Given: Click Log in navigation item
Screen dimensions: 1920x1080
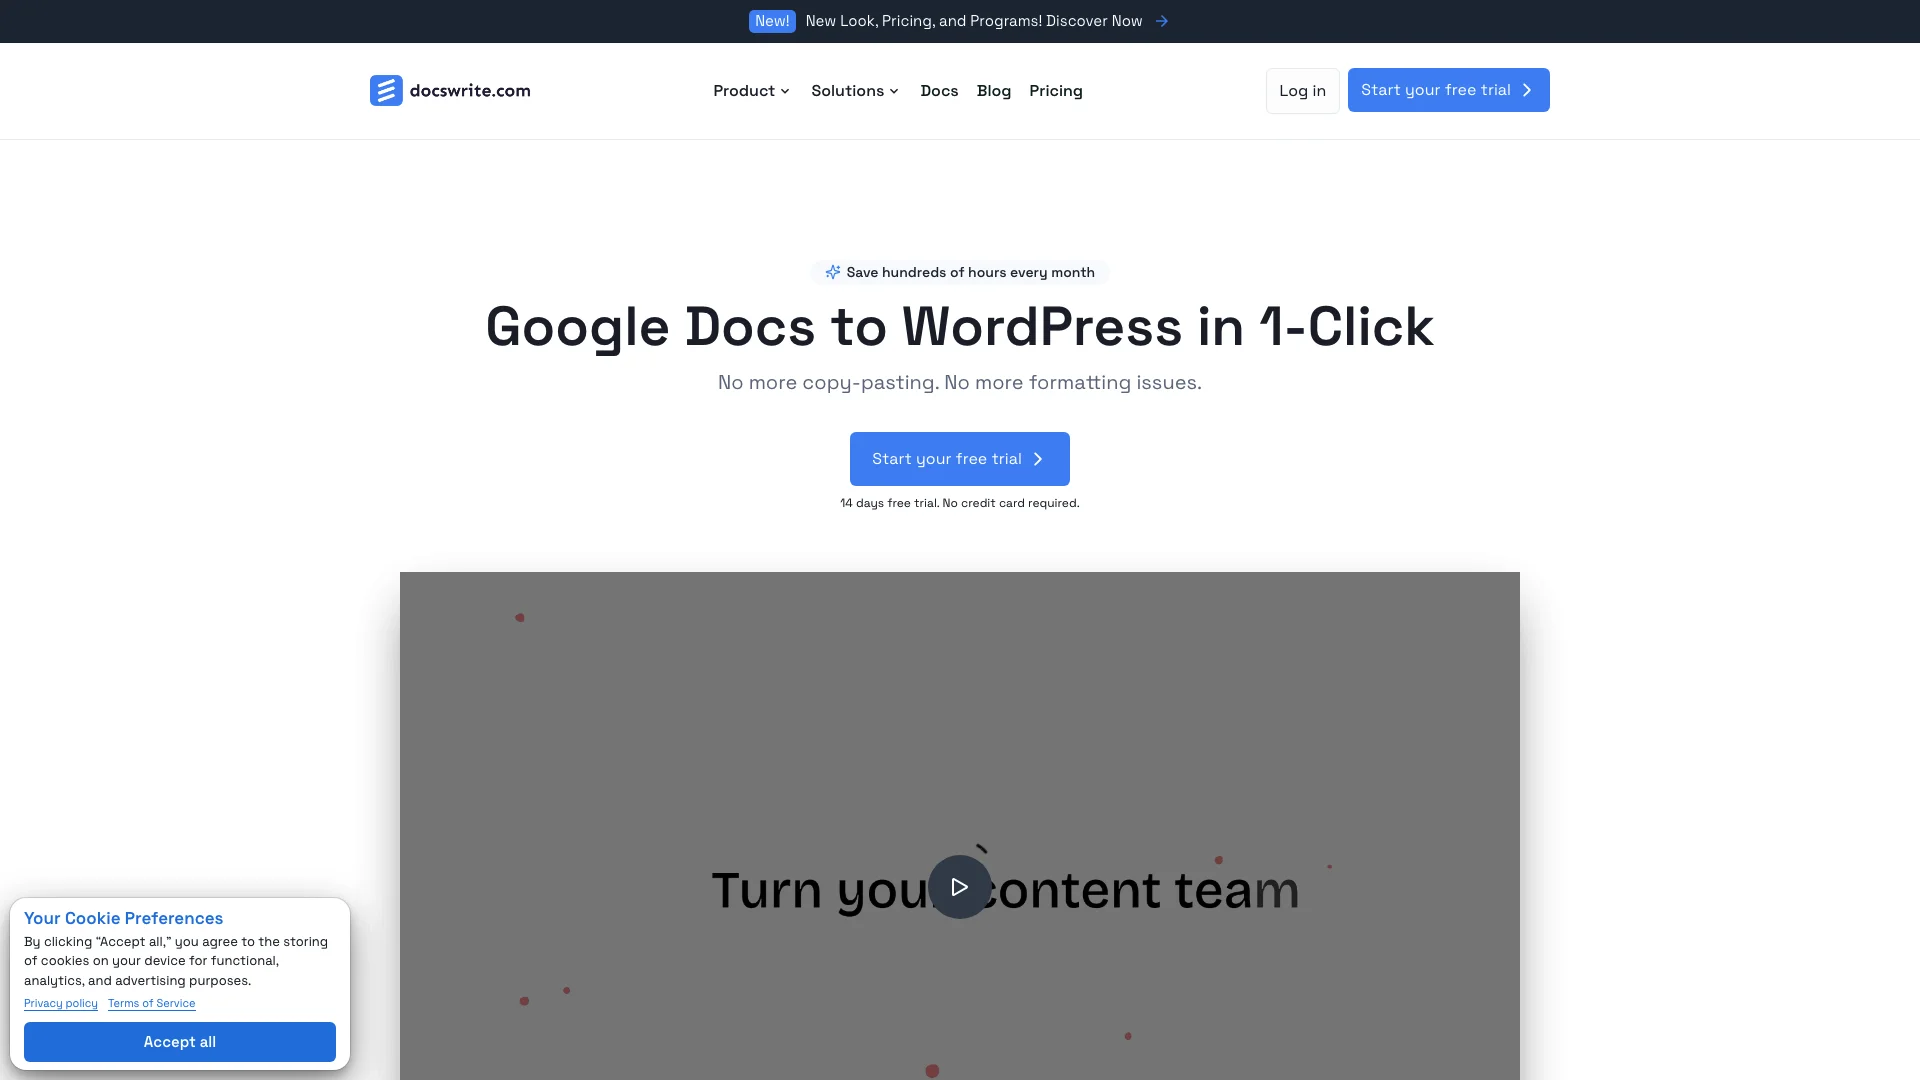Looking at the screenshot, I should pos(1302,90).
